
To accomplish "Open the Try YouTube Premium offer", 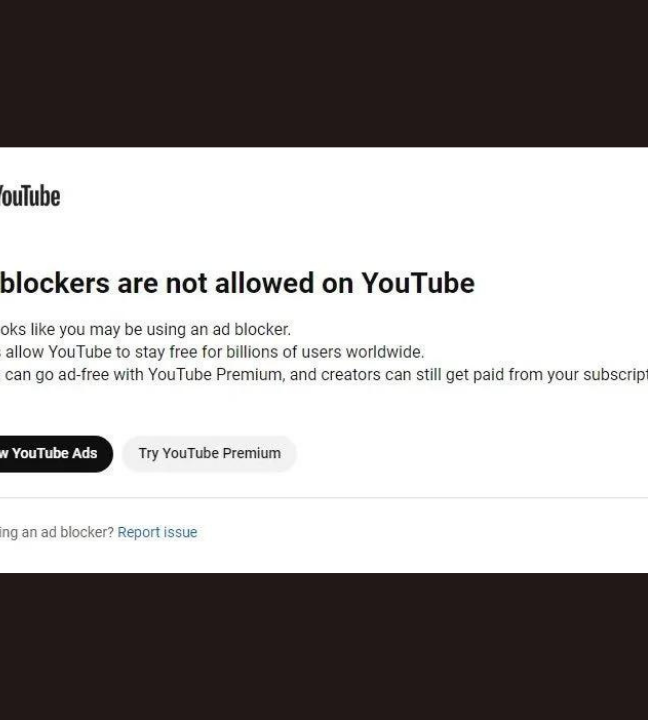I will (209, 454).
